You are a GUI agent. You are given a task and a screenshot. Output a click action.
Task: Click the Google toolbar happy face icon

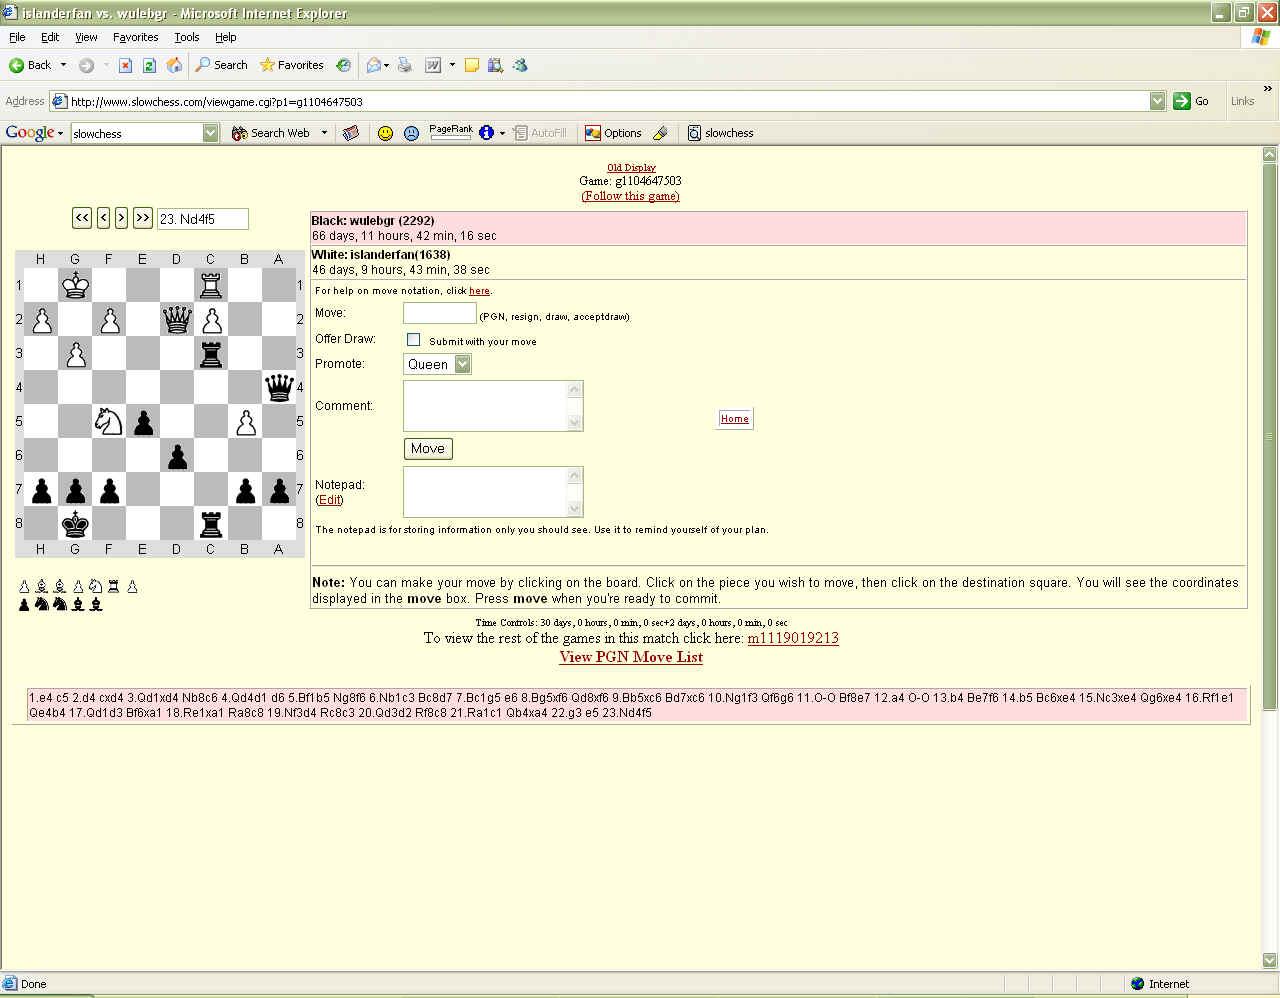tap(385, 133)
